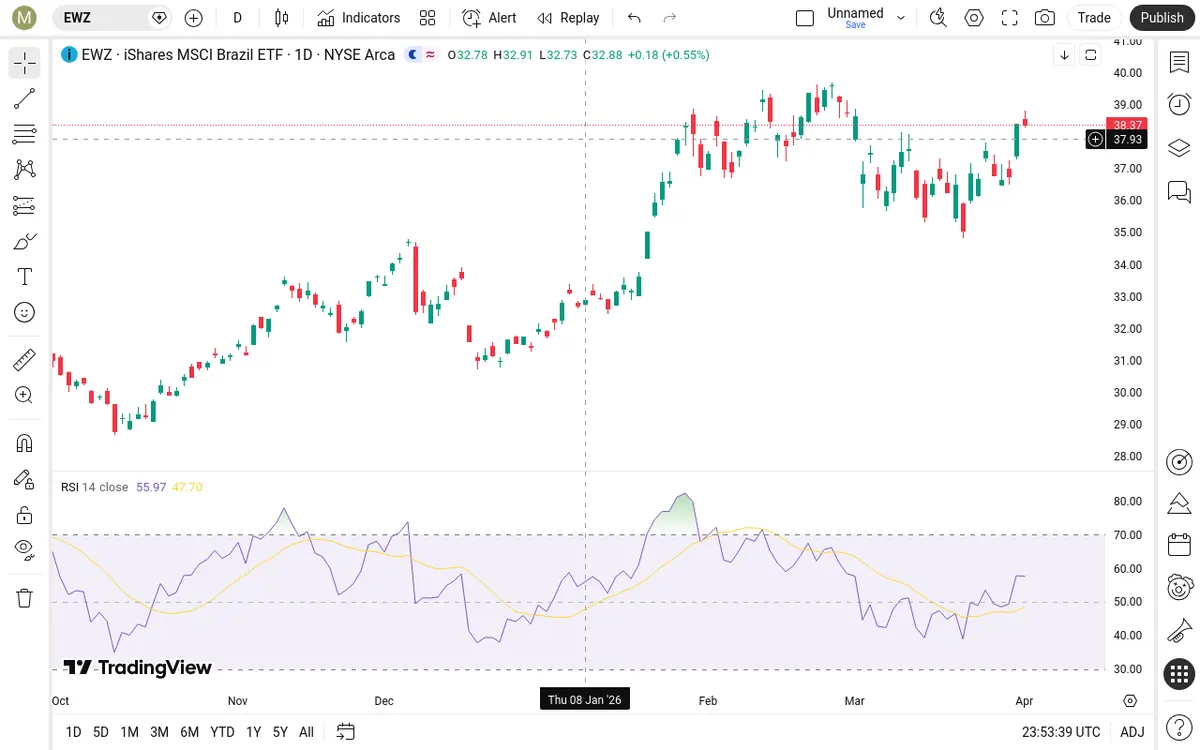Screen dimensions: 1200x750
Task: Lock all drawing tools
Action: click(x=25, y=515)
